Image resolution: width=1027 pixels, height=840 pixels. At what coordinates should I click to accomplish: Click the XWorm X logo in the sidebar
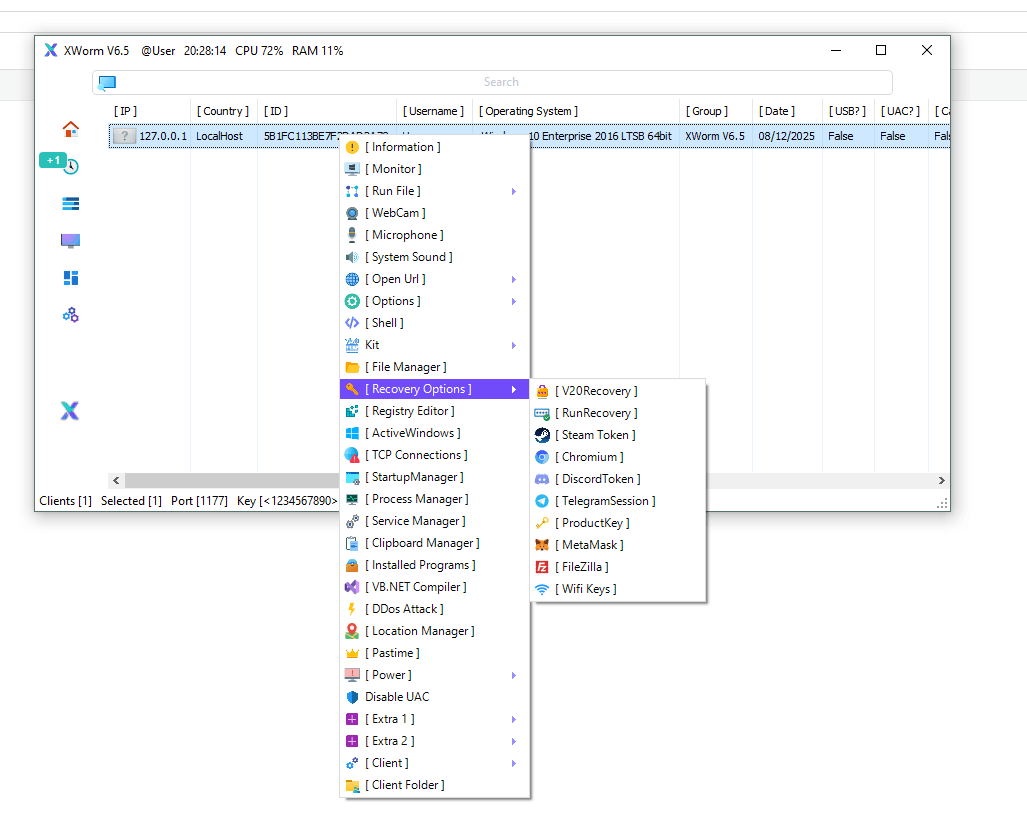pyautogui.click(x=69, y=411)
